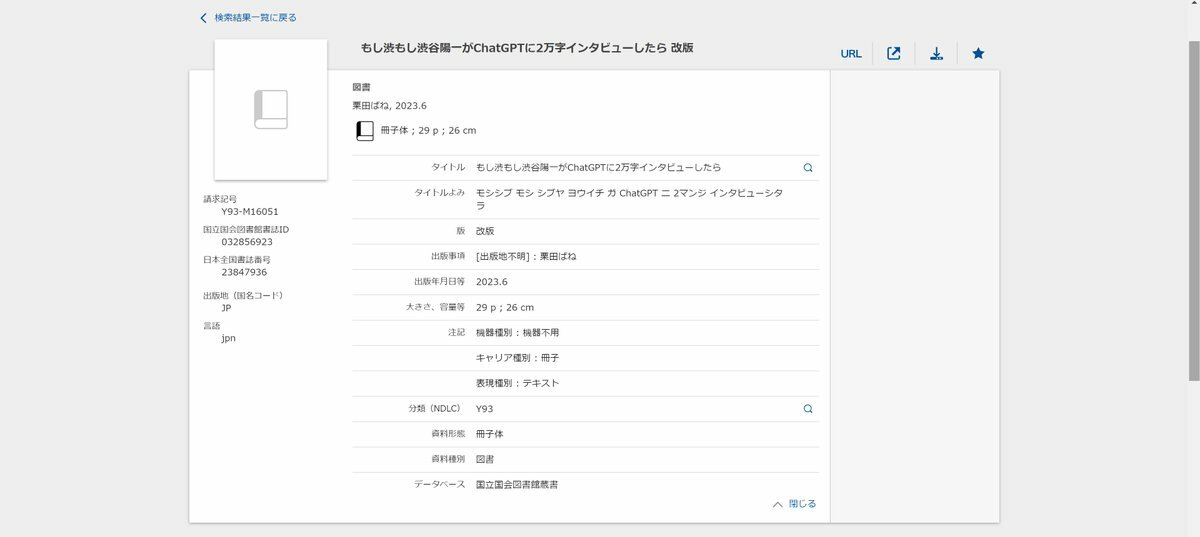Select NDL bibliographic ID 032856923

pyautogui.click(x=247, y=242)
